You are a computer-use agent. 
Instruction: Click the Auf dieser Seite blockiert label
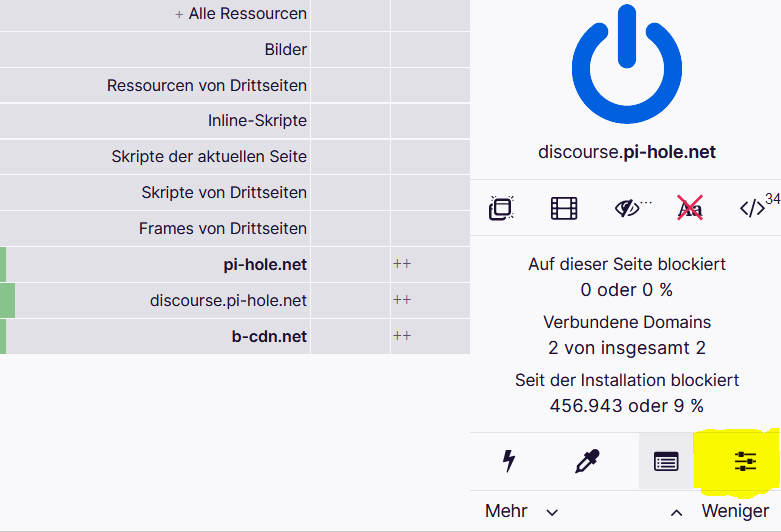(x=627, y=264)
